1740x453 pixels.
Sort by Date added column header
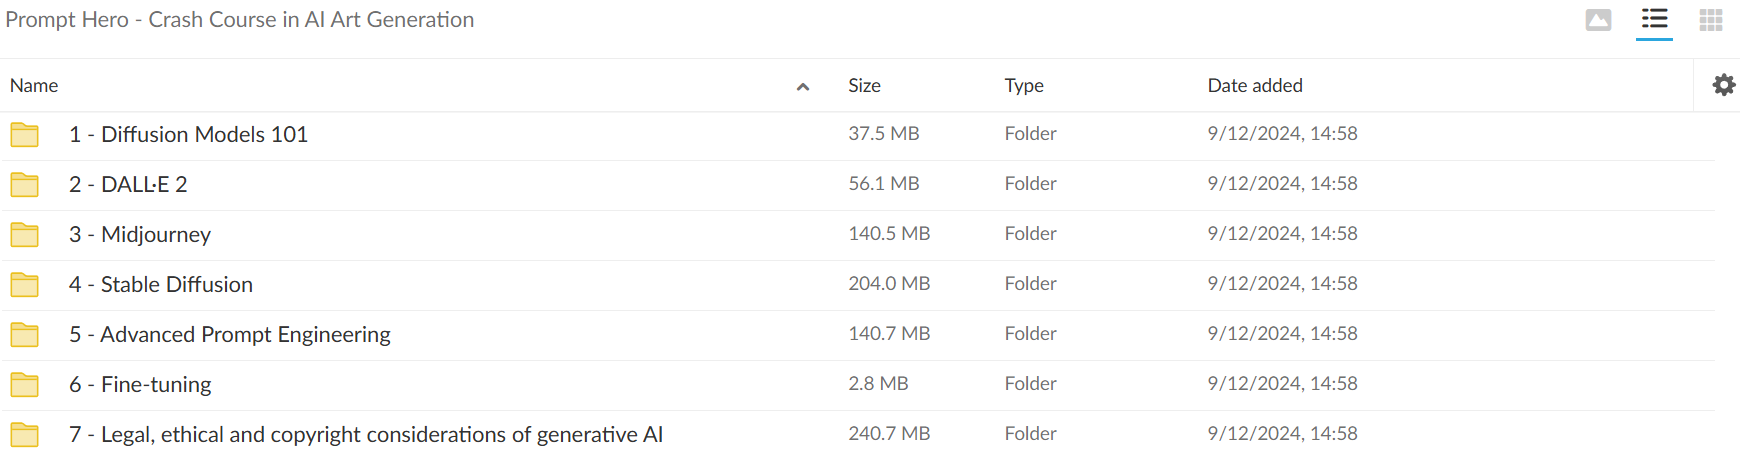[1254, 86]
